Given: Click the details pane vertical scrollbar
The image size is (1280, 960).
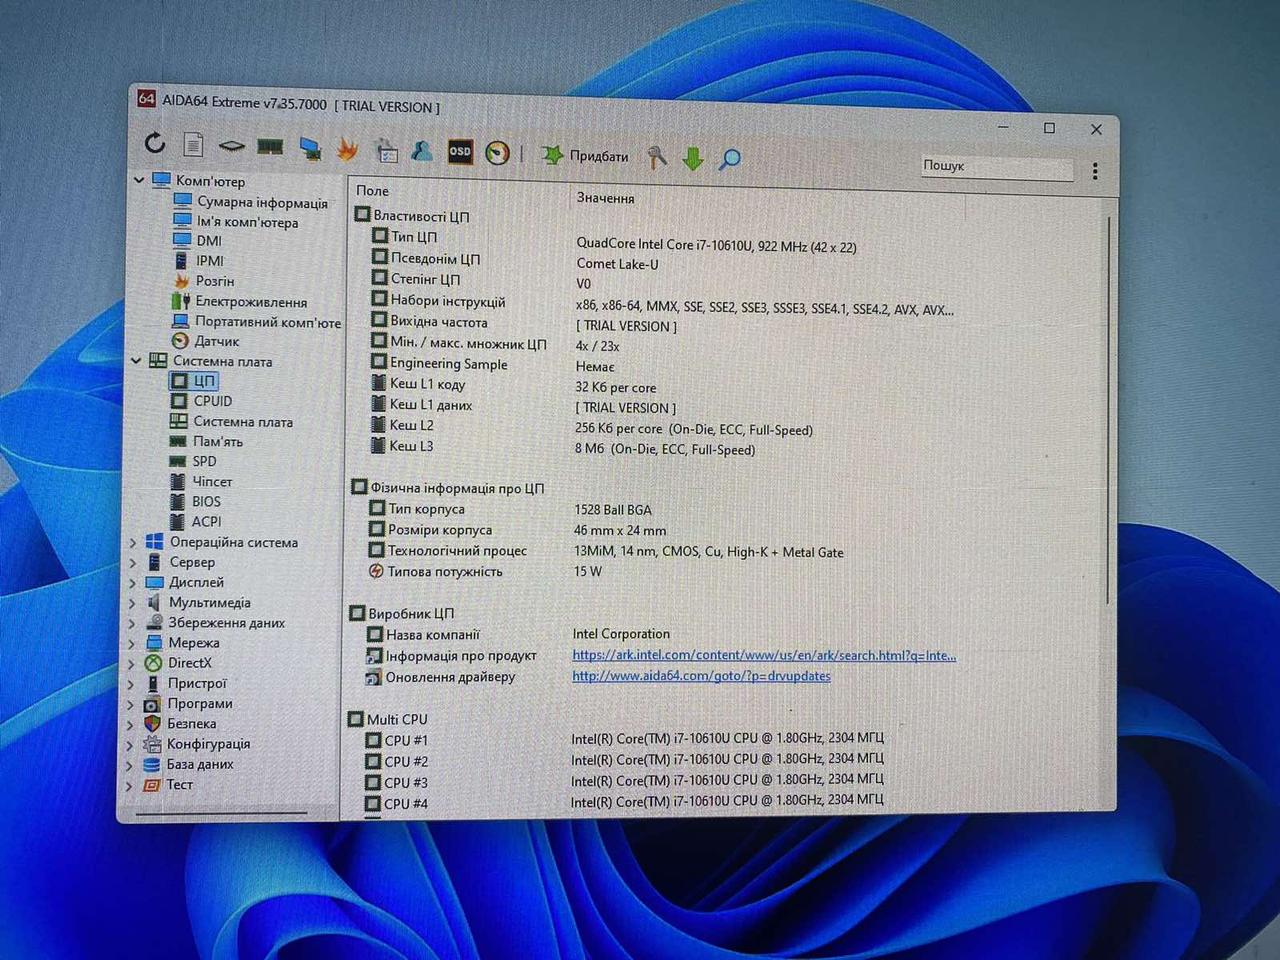Looking at the screenshot, I should pos(1108,410).
